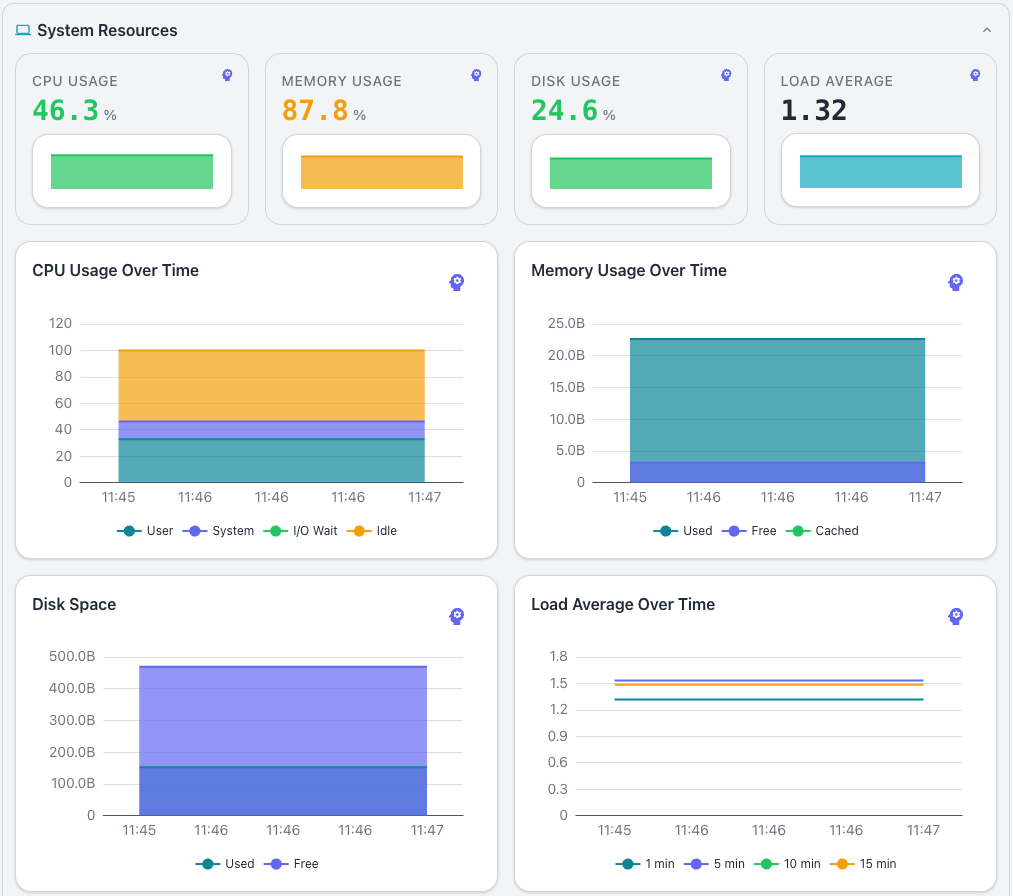Toggle 5 min series in Load Average legend
This screenshot has width=1013, height=896.
point(714,864)
